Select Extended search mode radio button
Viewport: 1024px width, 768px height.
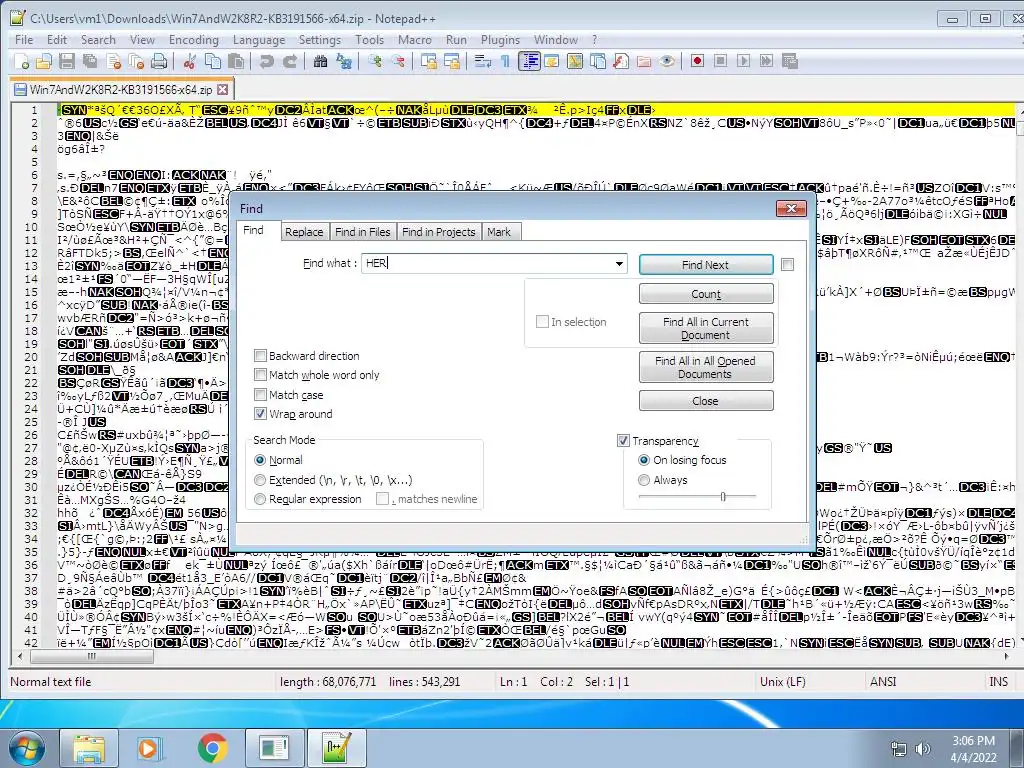pos(260,480)
